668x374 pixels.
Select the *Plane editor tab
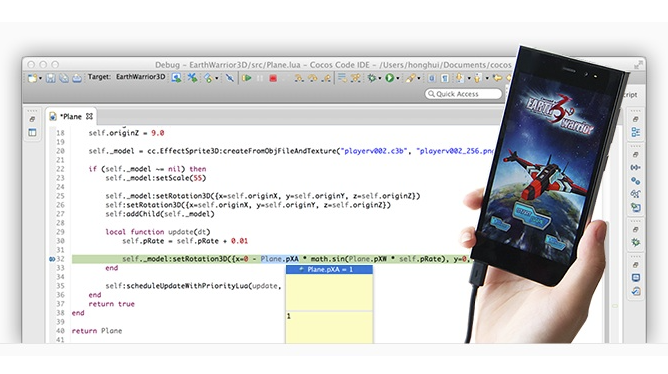(x=70, y=116)
